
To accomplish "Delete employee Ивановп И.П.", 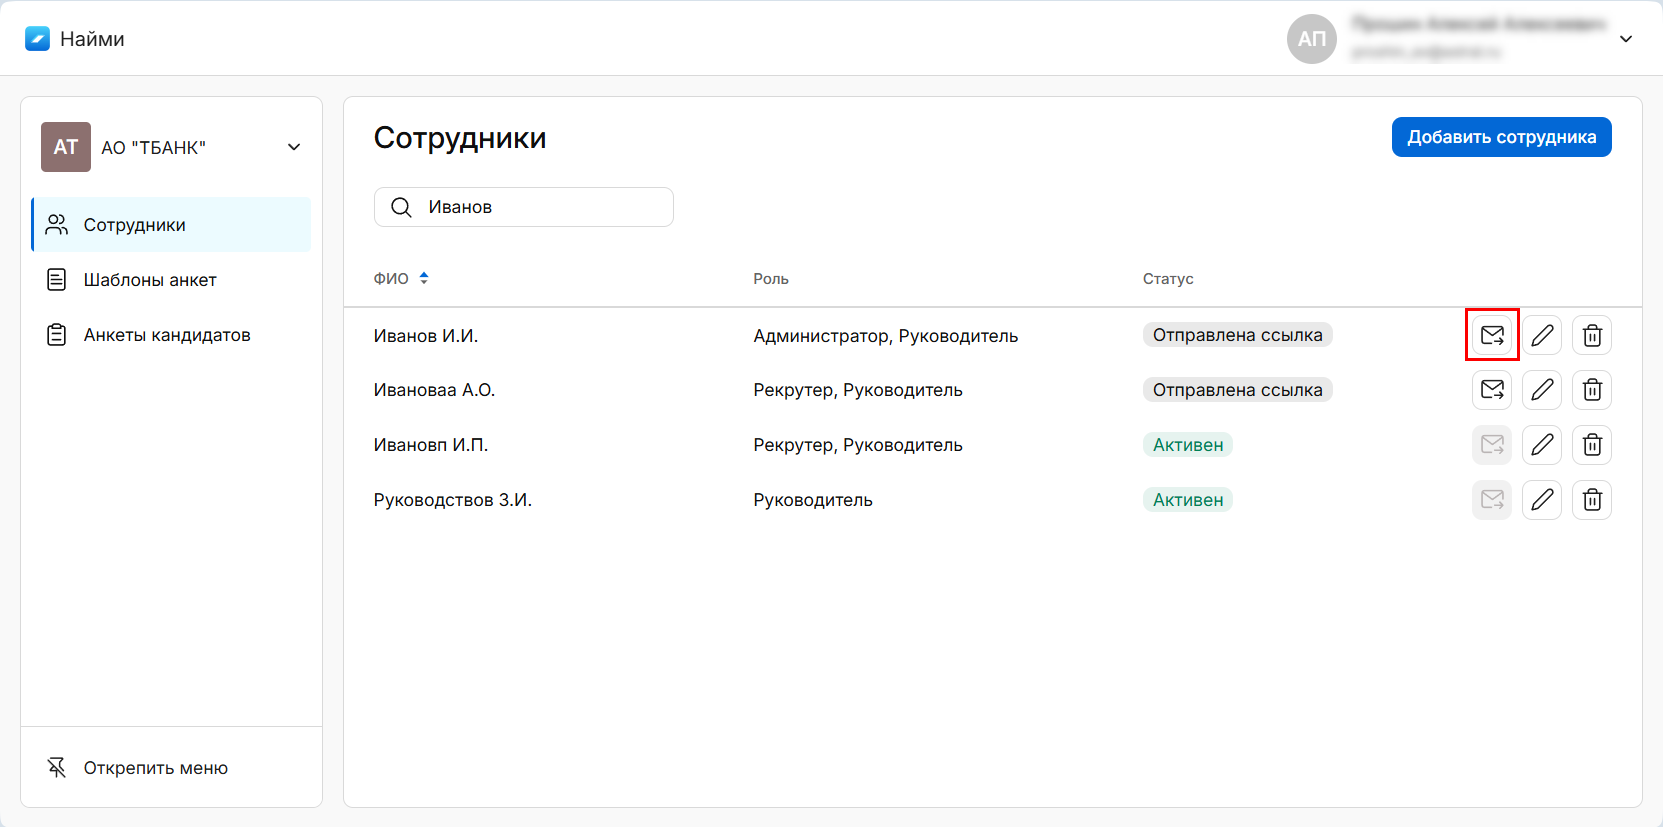I will tap(1592, 445).
